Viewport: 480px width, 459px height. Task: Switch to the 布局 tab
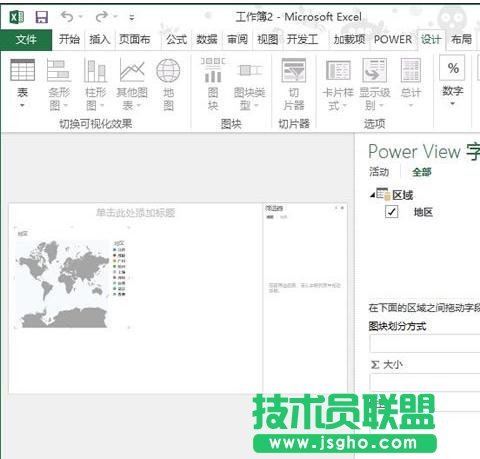tap(461, 40)
